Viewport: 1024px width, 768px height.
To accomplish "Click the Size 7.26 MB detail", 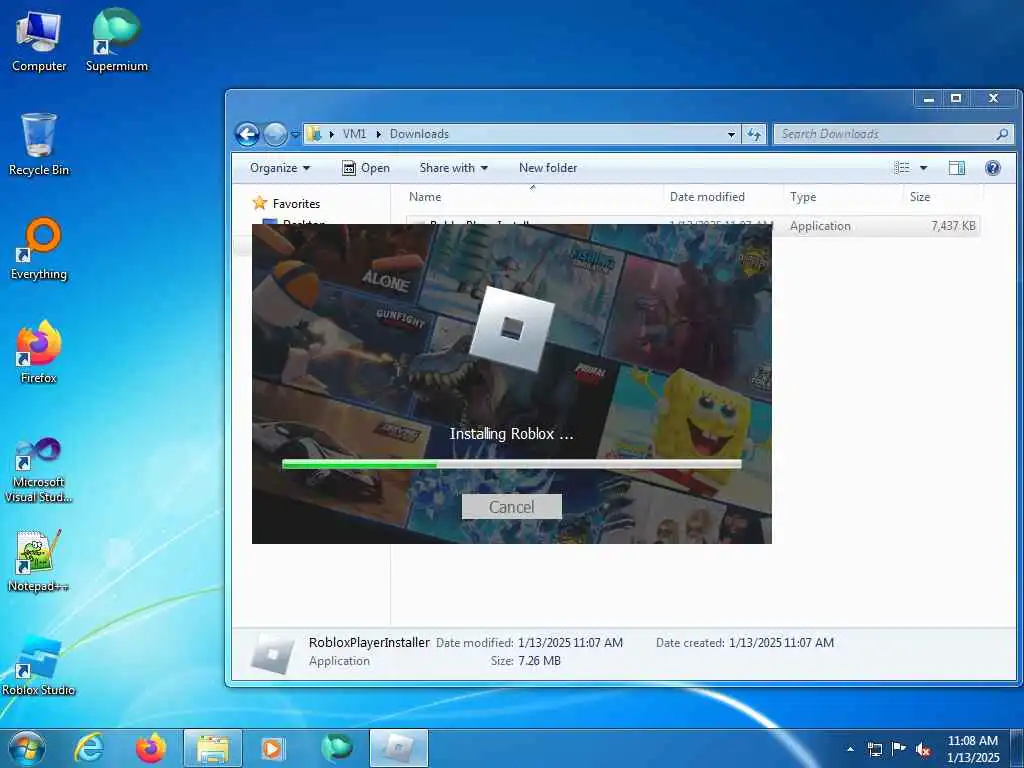I will tap(526, 661).
